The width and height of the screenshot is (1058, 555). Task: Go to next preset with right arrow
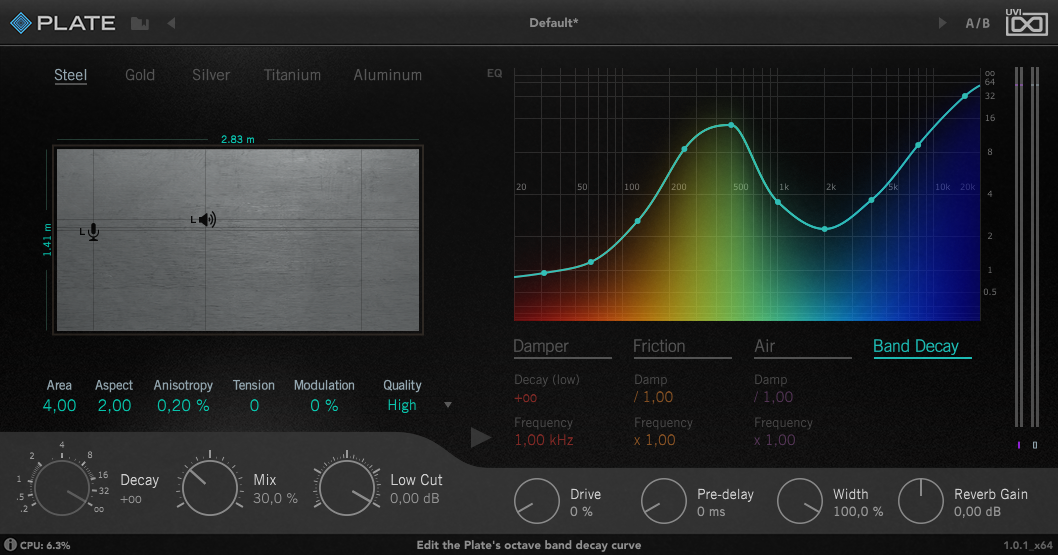pyautogui.click(x=942, y=23)
